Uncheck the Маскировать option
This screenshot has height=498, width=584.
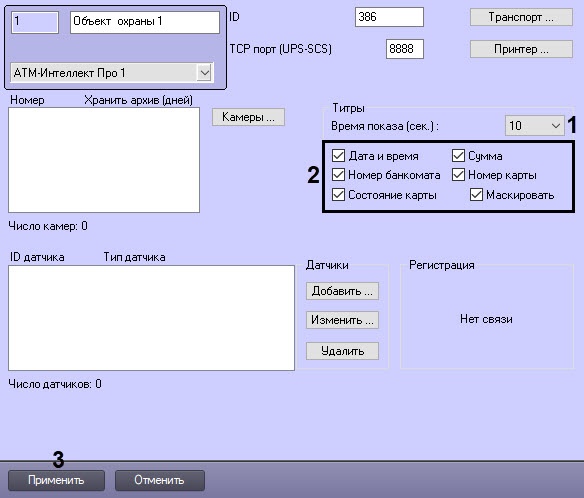coord(476,194)
